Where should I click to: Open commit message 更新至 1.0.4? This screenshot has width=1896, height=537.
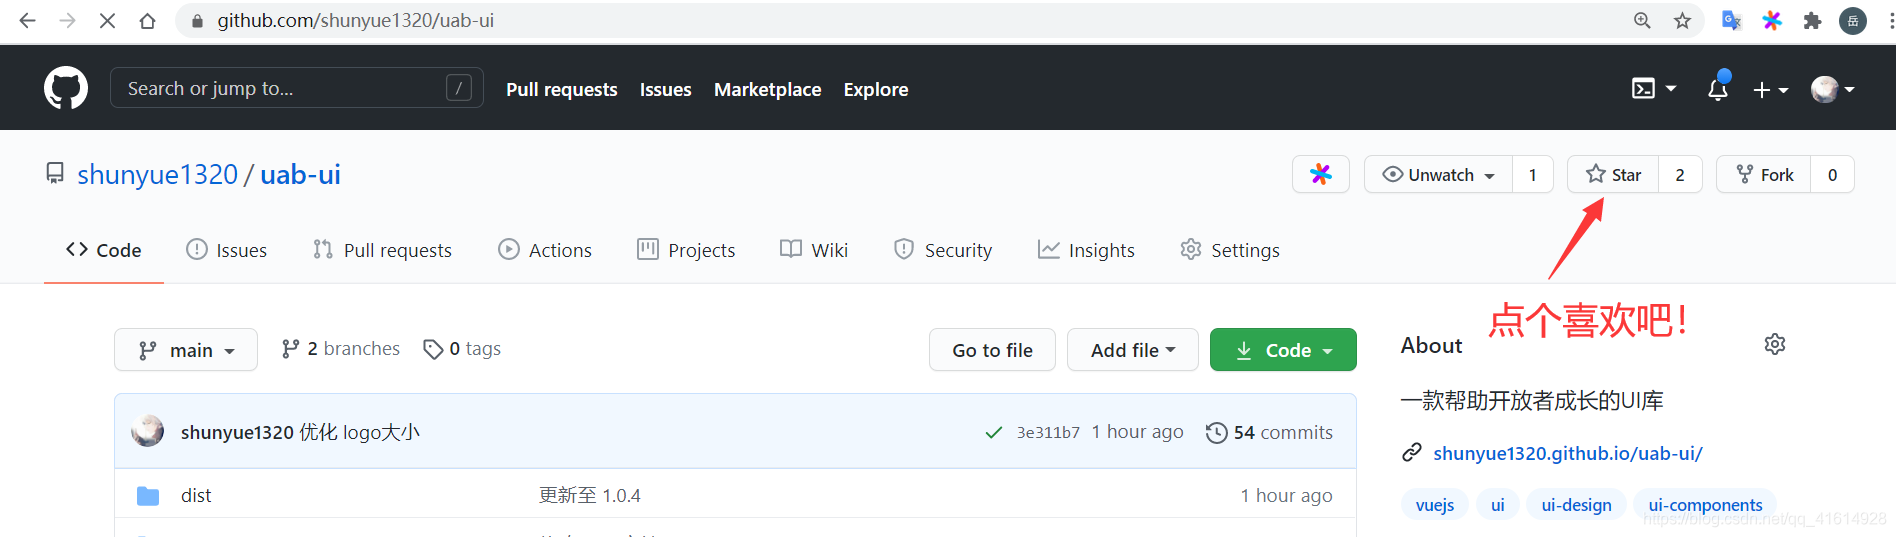(x=590, y=495)
